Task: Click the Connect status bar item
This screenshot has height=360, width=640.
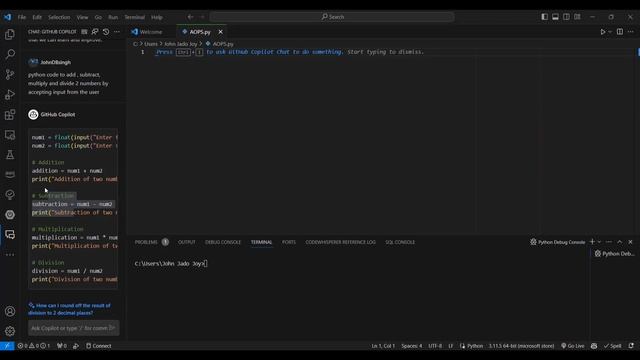Action: pos(99,346)
